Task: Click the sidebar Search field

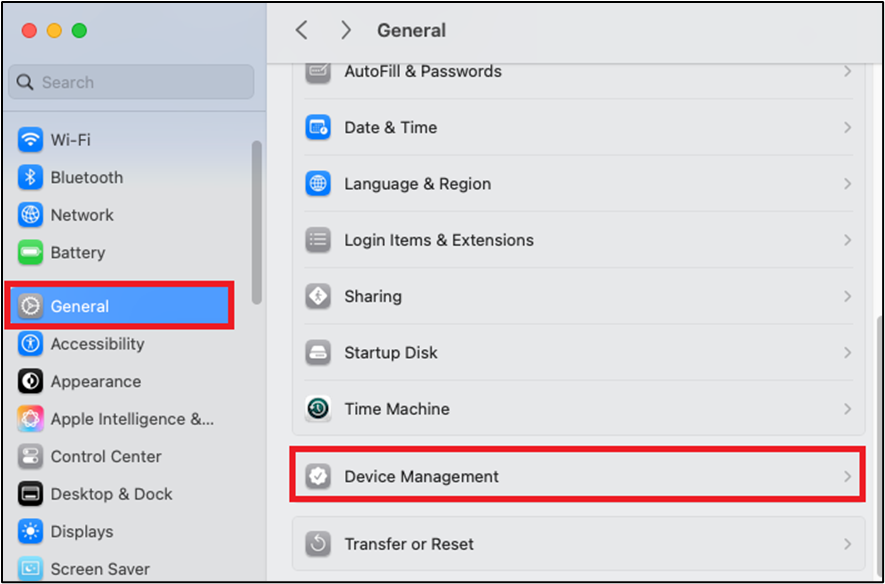Action: pyautogui.click(x=132, y=82)
